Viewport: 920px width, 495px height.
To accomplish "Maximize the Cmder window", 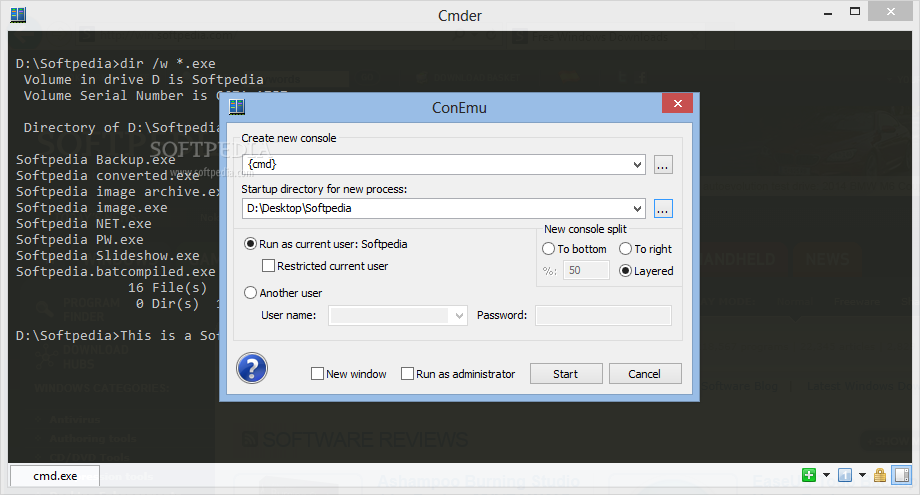I will tap(855, 12).
